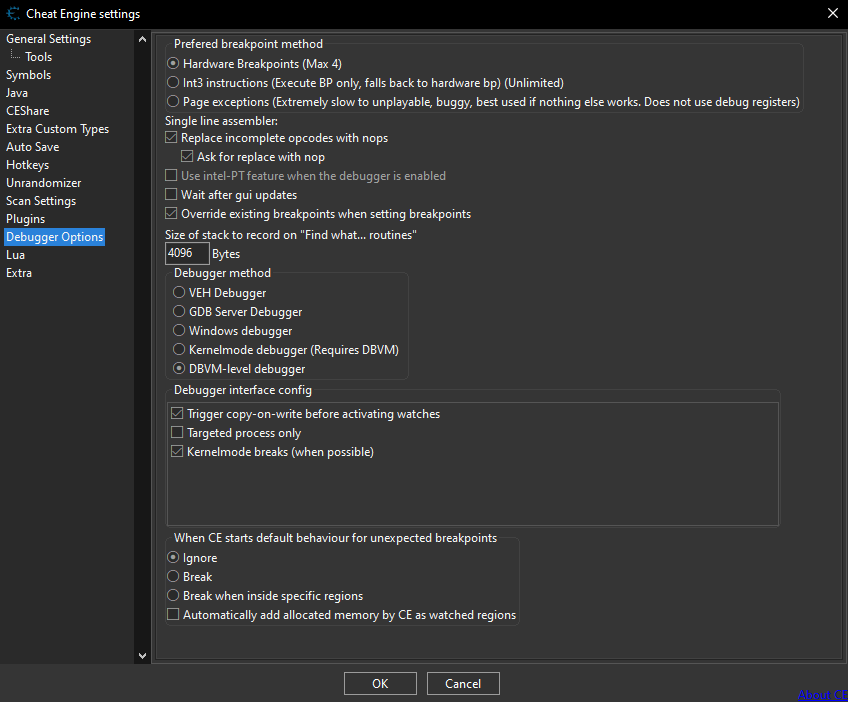
Task: Click the stack size Bytes input field
Action: [x=186, y=254]
